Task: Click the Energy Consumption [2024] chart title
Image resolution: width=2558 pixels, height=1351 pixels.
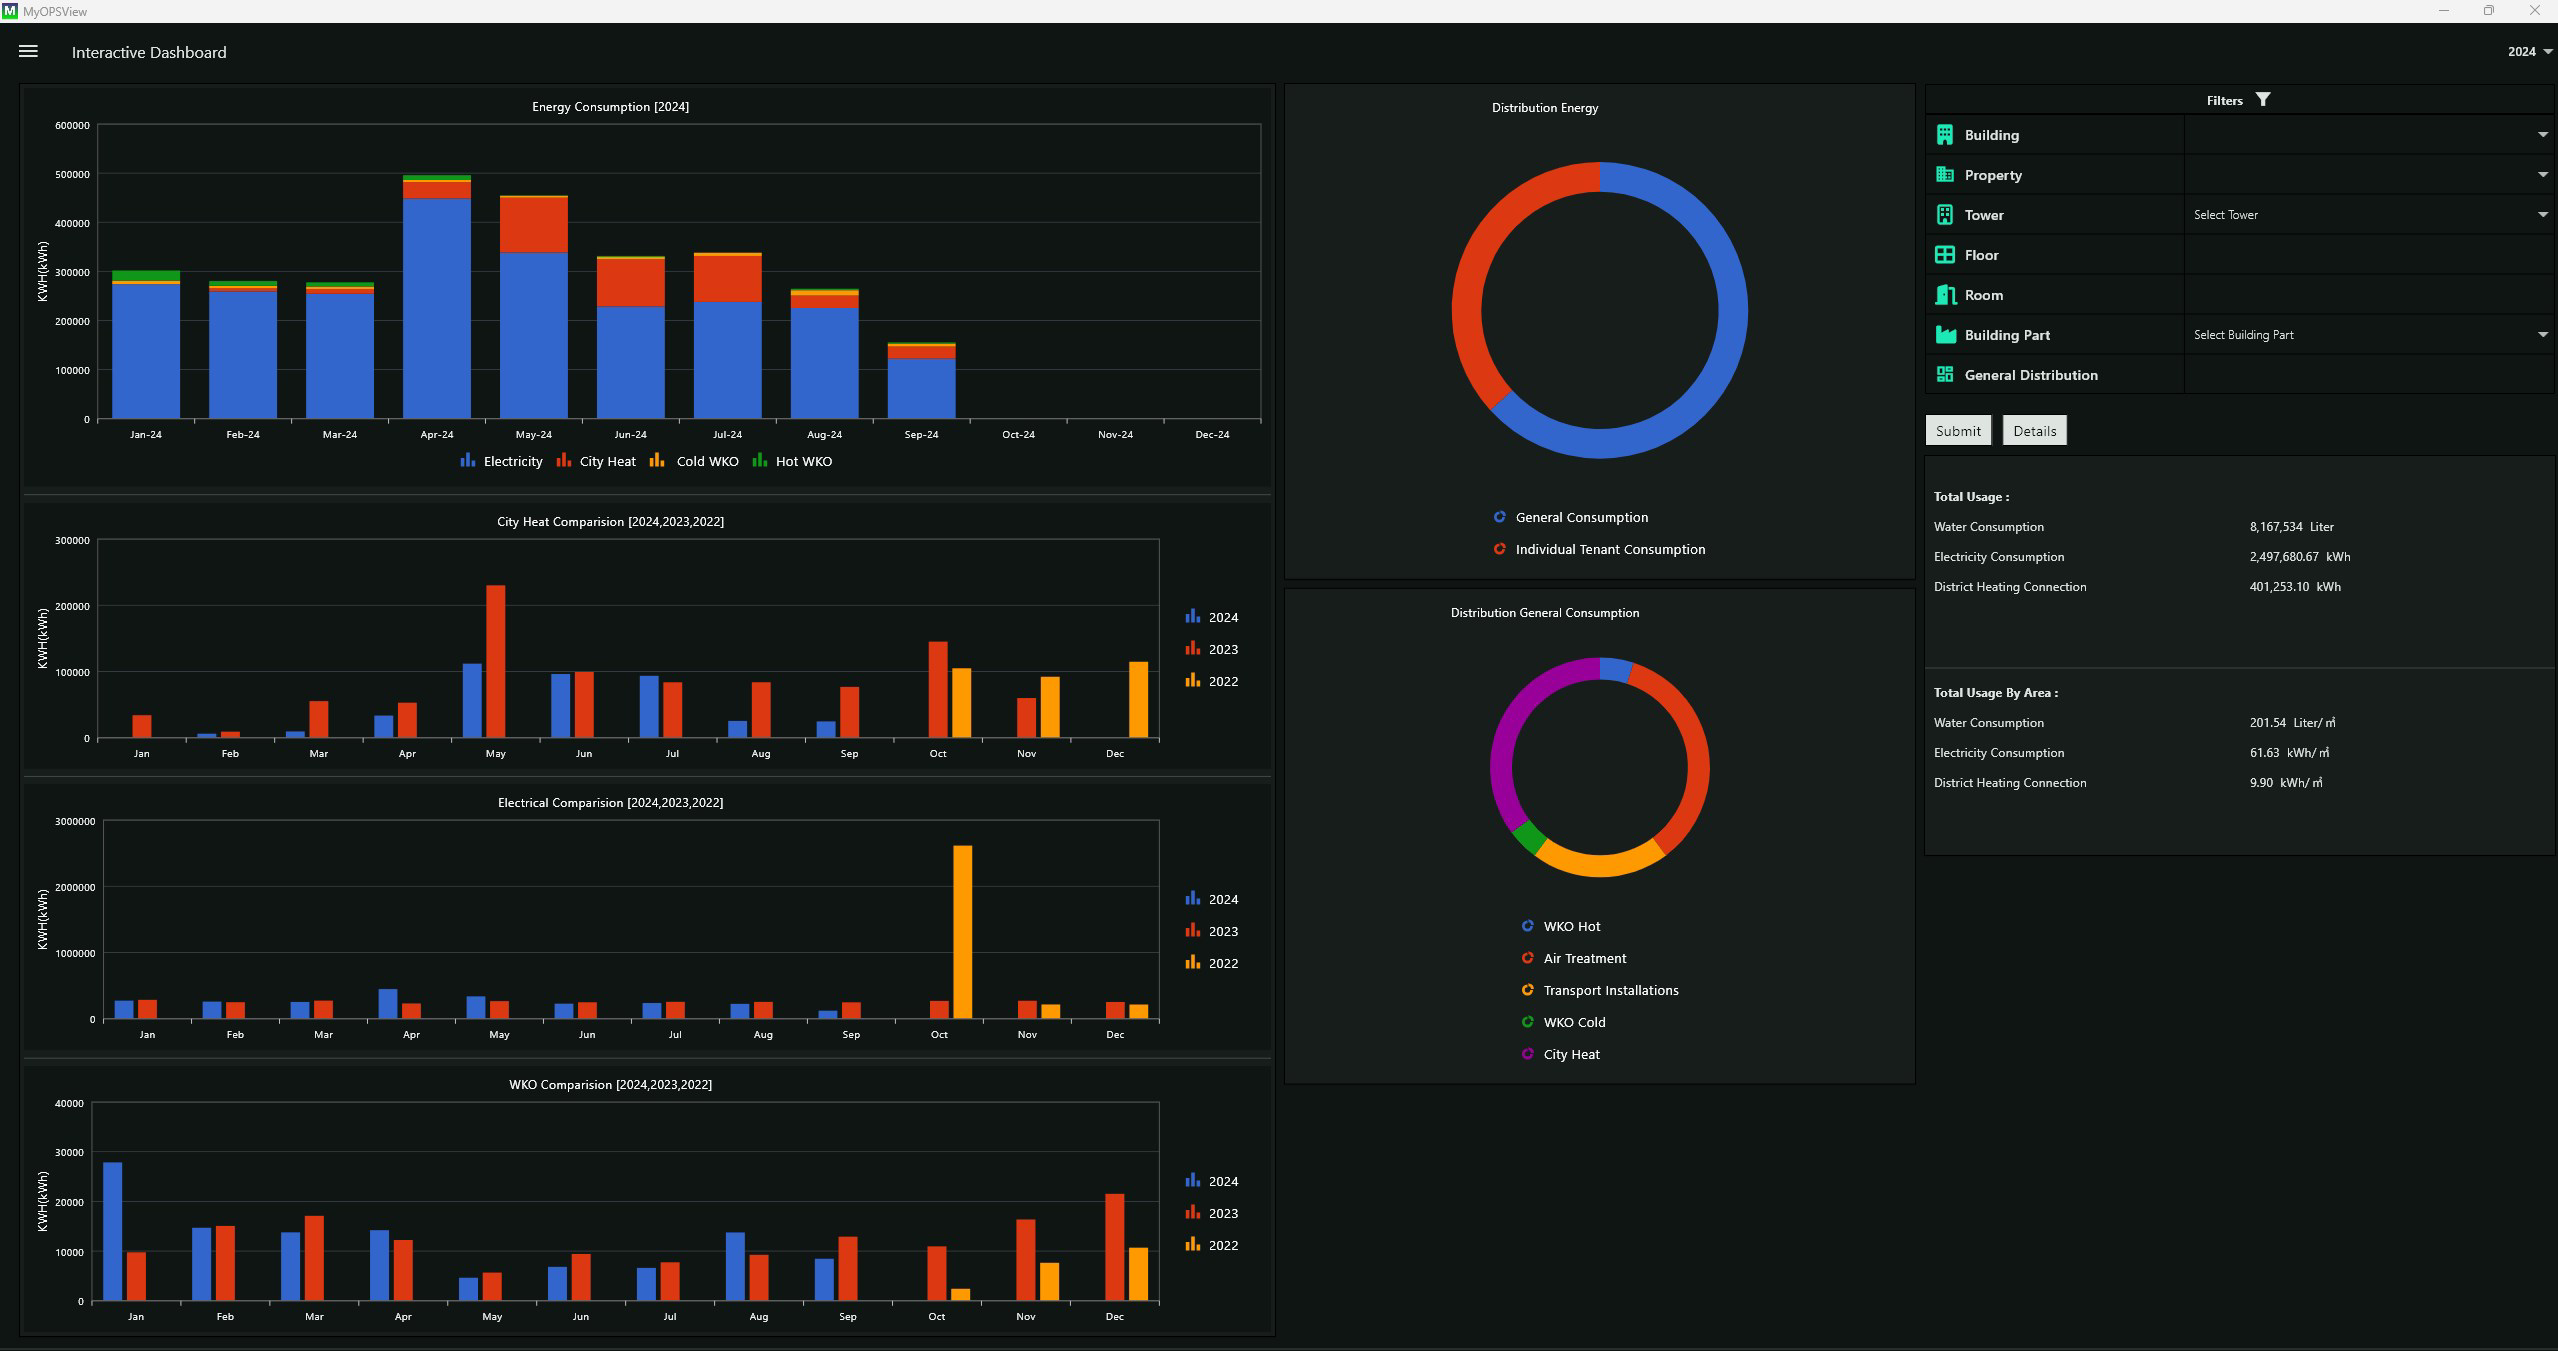Action: pyautogui.click(x=610, y=107)
